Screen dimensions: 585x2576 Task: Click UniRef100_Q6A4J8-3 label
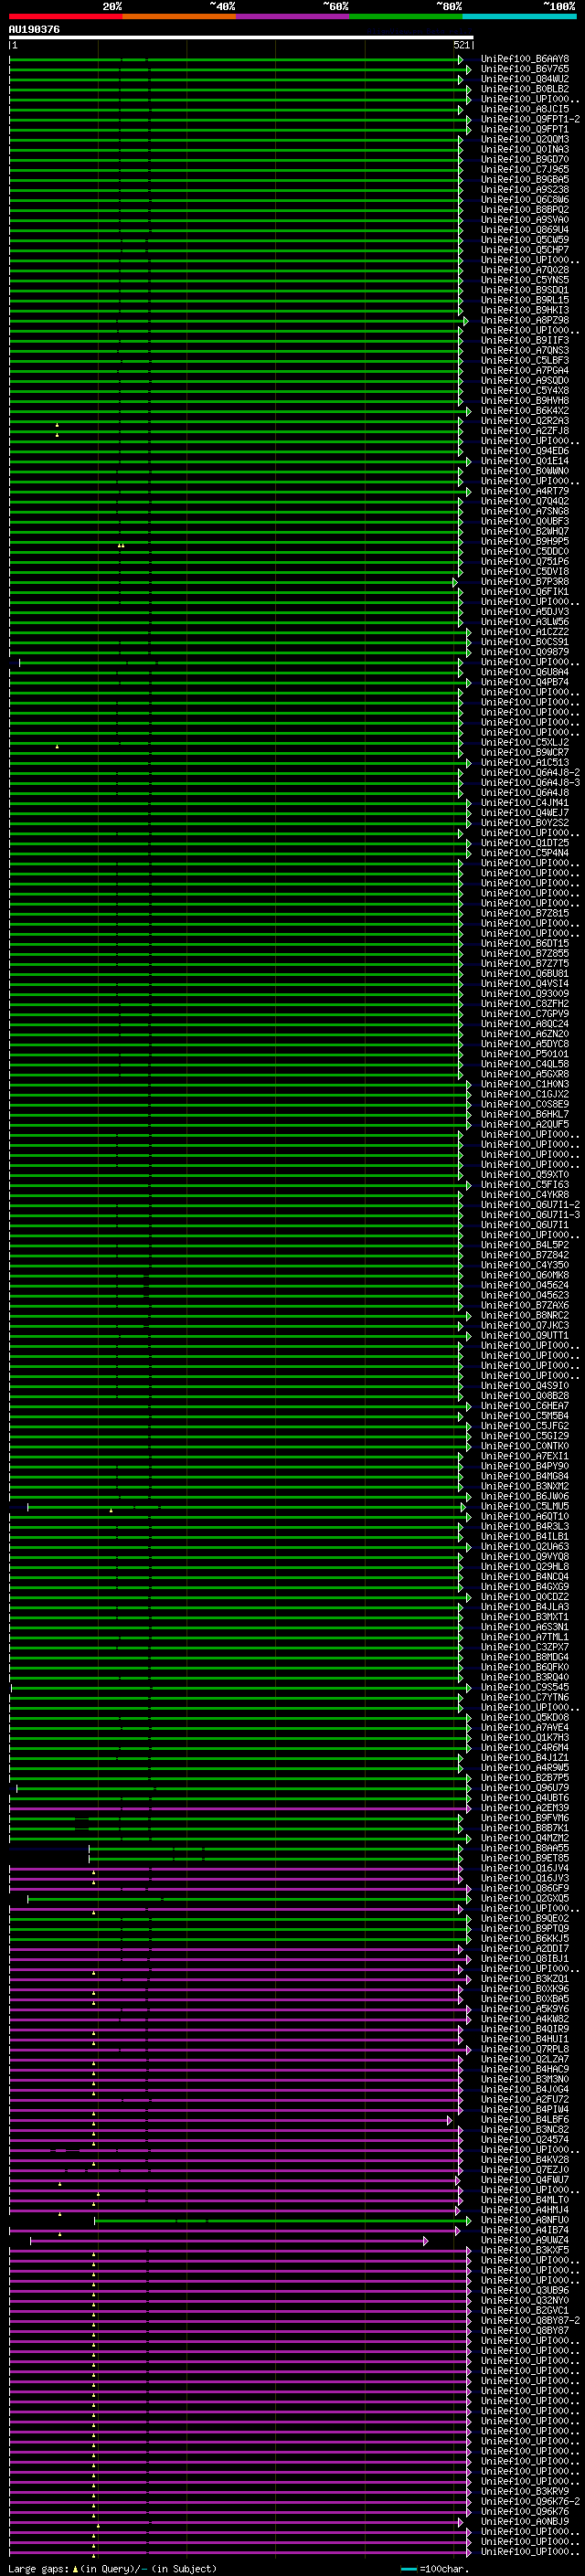point(530,782)
